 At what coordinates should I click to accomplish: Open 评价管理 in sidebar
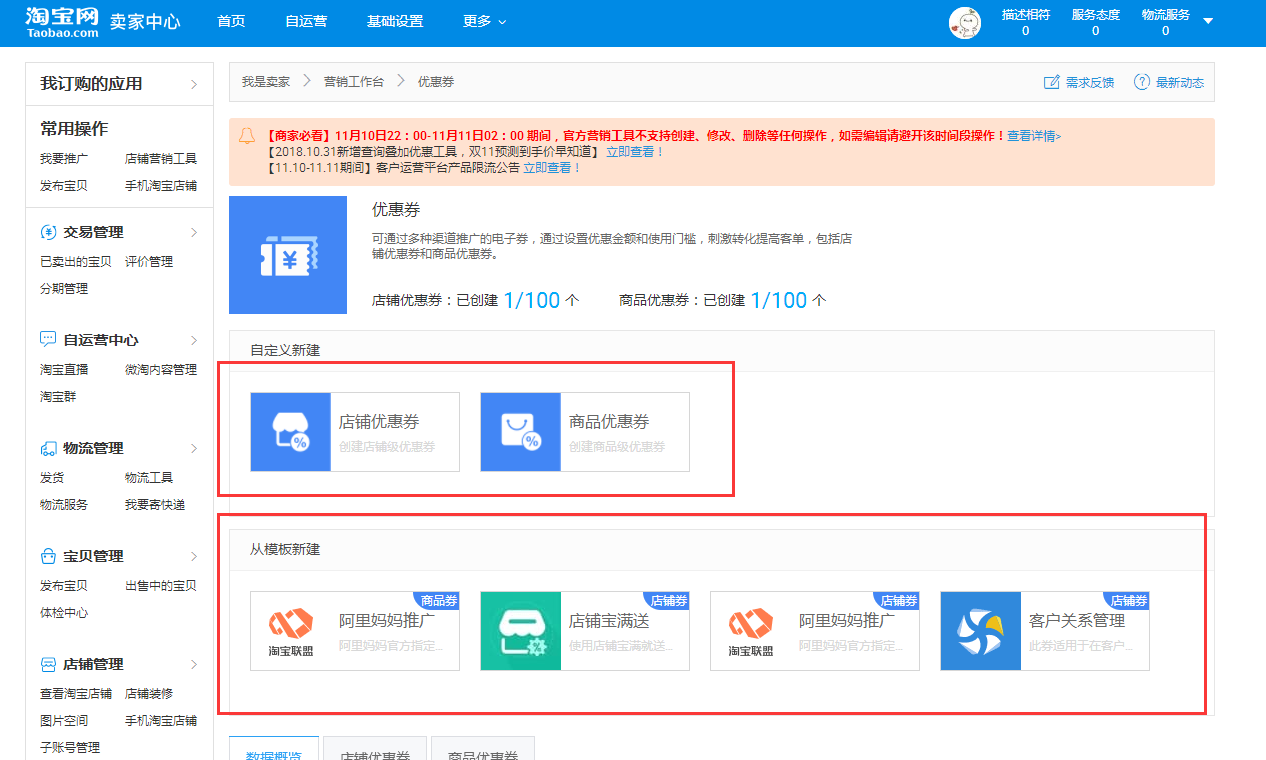click(x=149, y=261)
